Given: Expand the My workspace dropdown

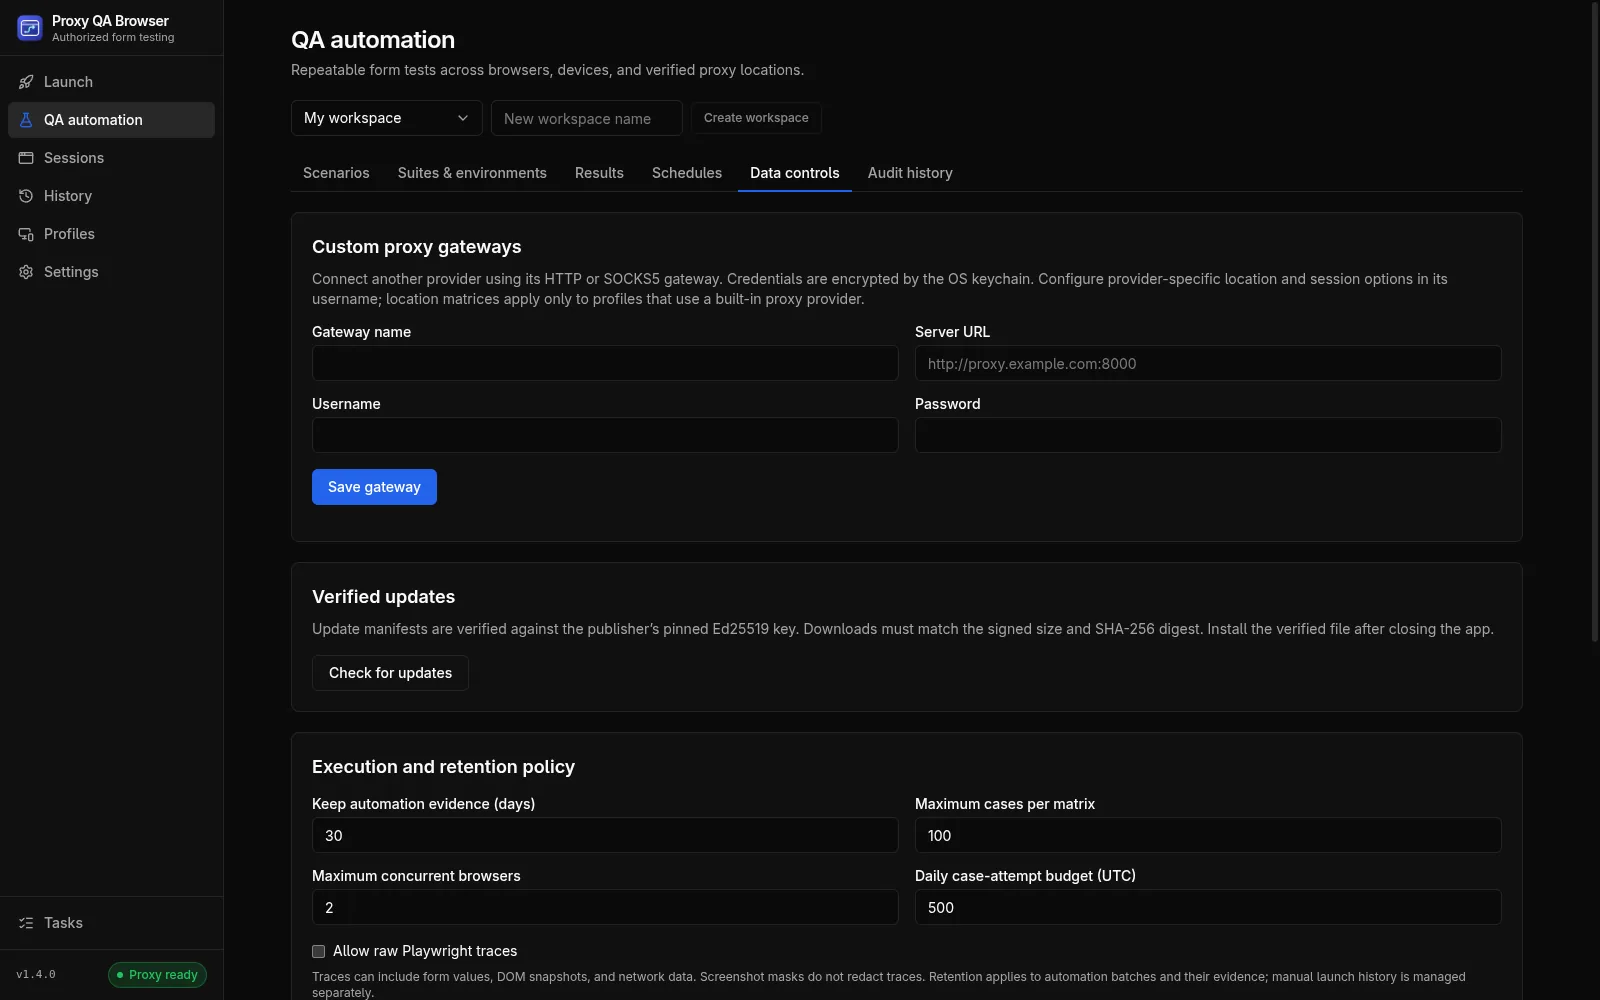Looking at the screenshot, I should (x=387, y=118).
